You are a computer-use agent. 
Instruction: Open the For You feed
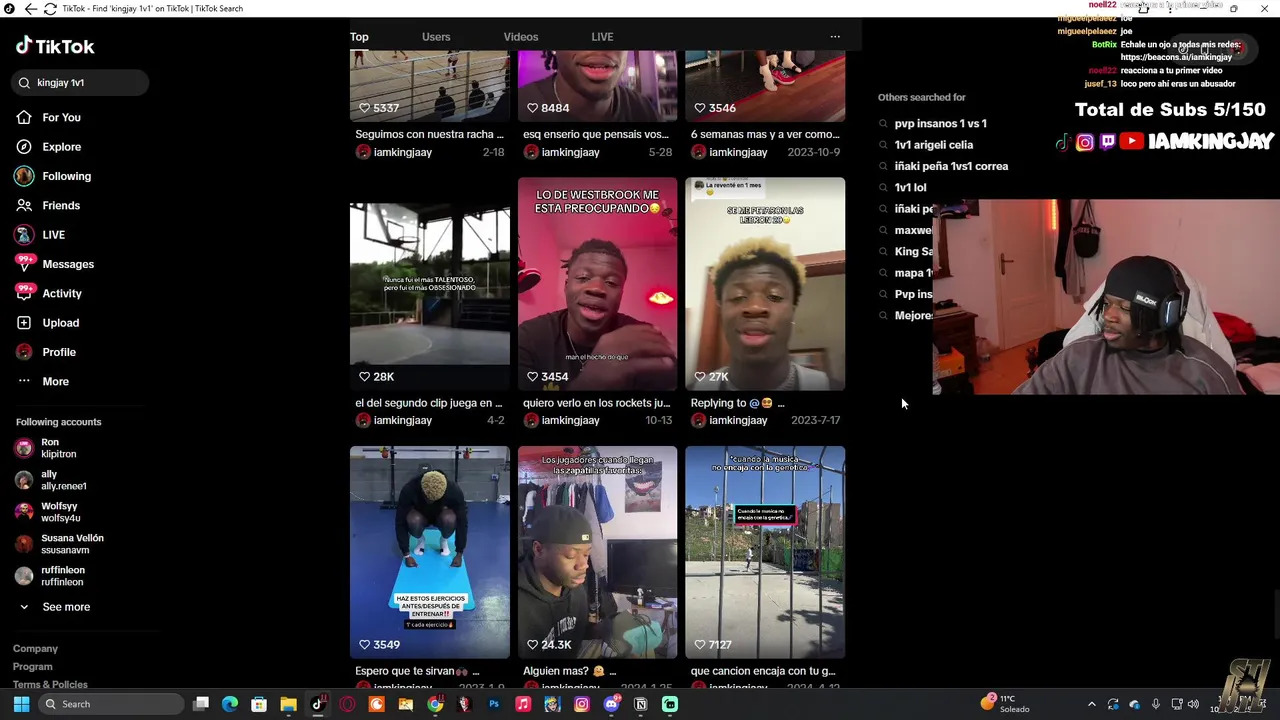tap(48, 117)
